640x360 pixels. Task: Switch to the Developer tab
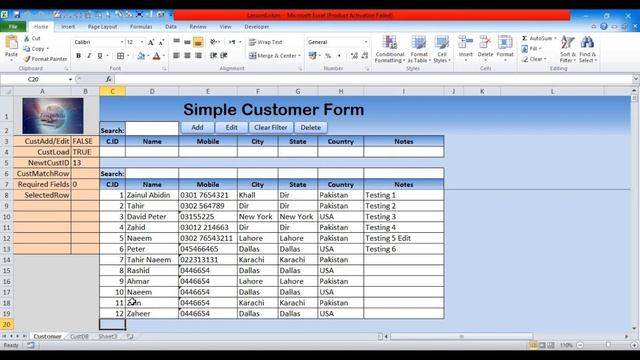point(256,27)
